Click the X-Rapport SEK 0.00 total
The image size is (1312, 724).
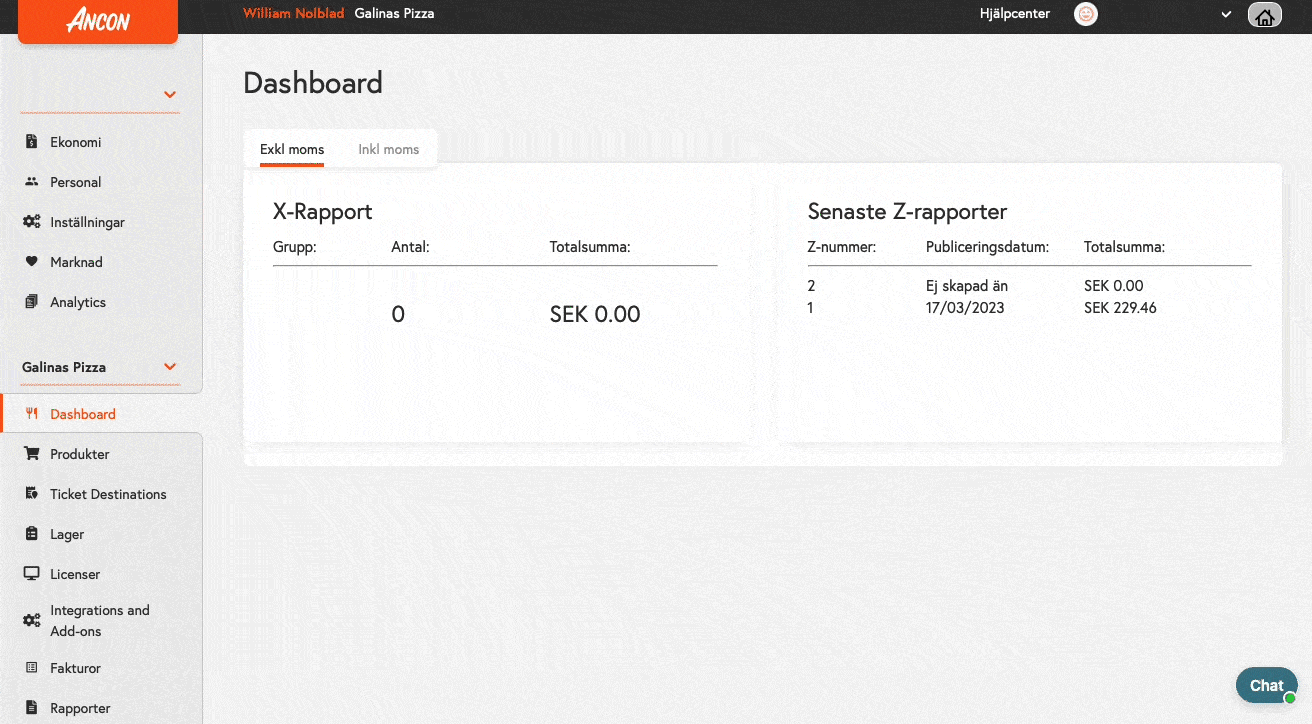[x=595, y=314]
